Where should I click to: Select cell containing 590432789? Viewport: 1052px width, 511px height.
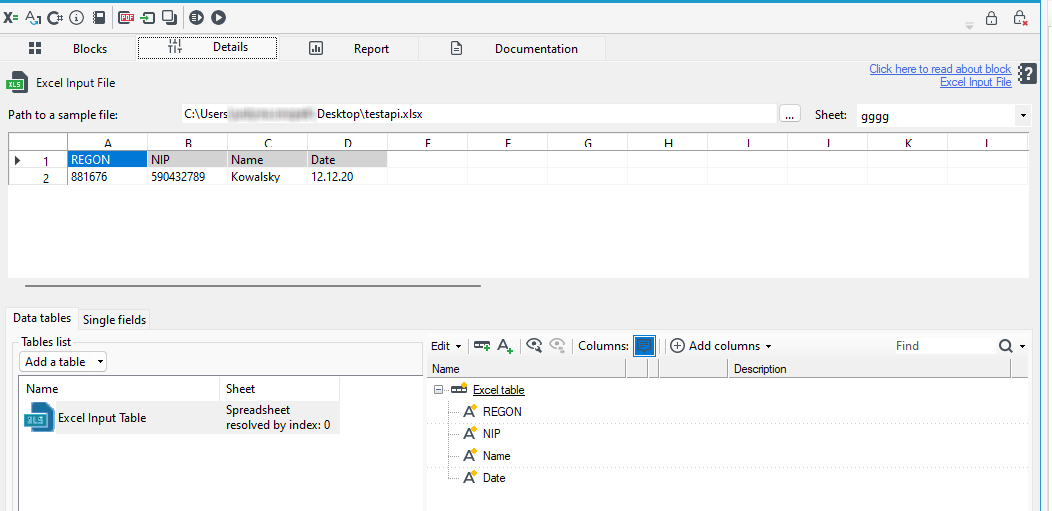tap(187, 176)
